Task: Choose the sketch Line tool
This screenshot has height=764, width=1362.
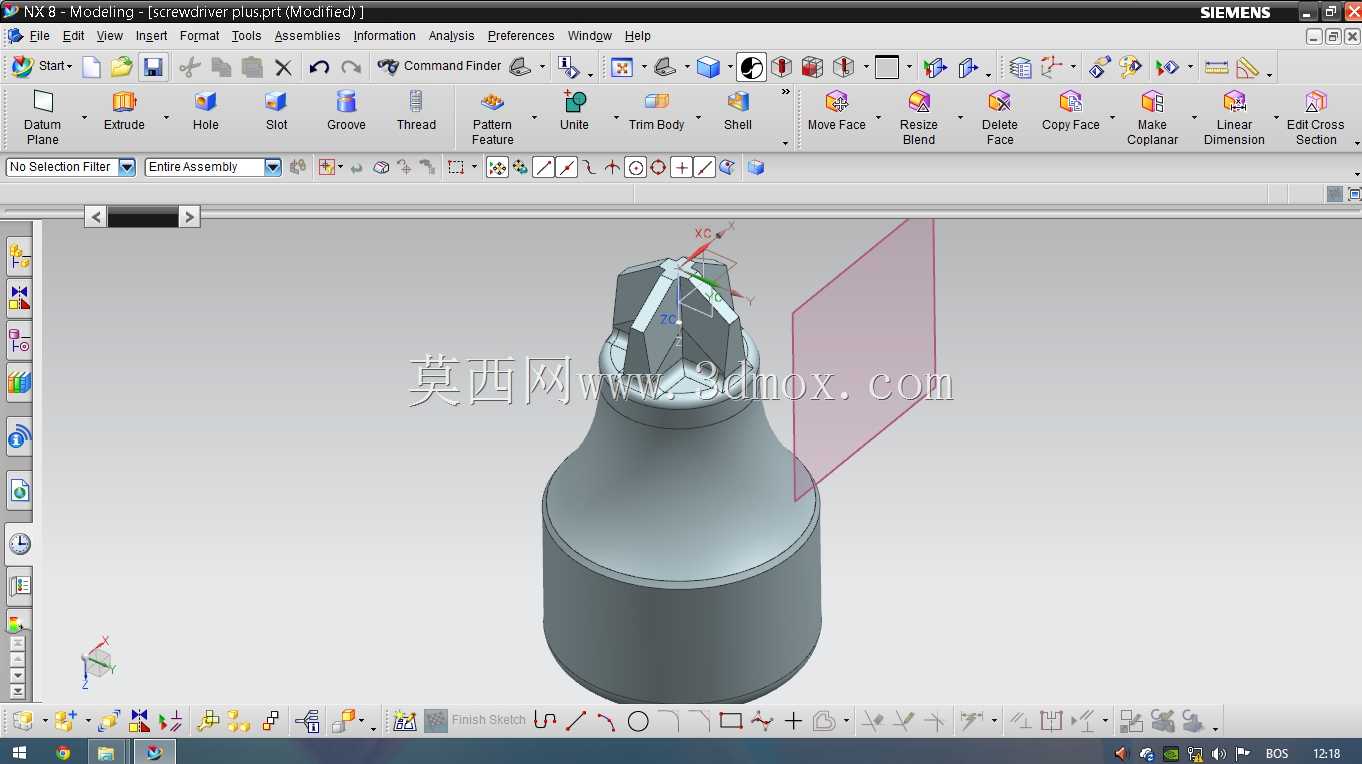Action: click(x=576, y=721)
